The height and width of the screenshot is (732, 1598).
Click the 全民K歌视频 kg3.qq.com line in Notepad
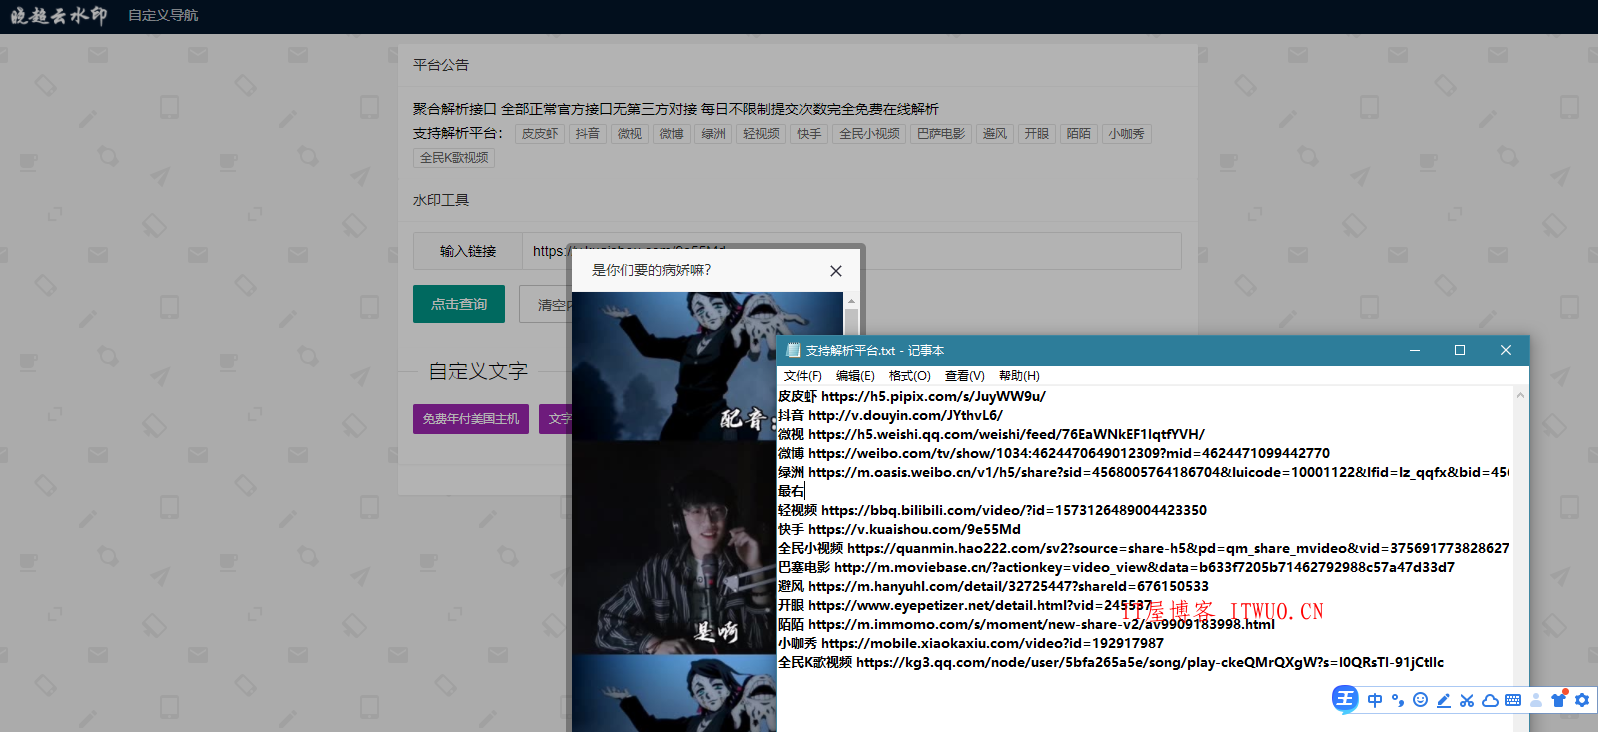[x=1111, y=662]
